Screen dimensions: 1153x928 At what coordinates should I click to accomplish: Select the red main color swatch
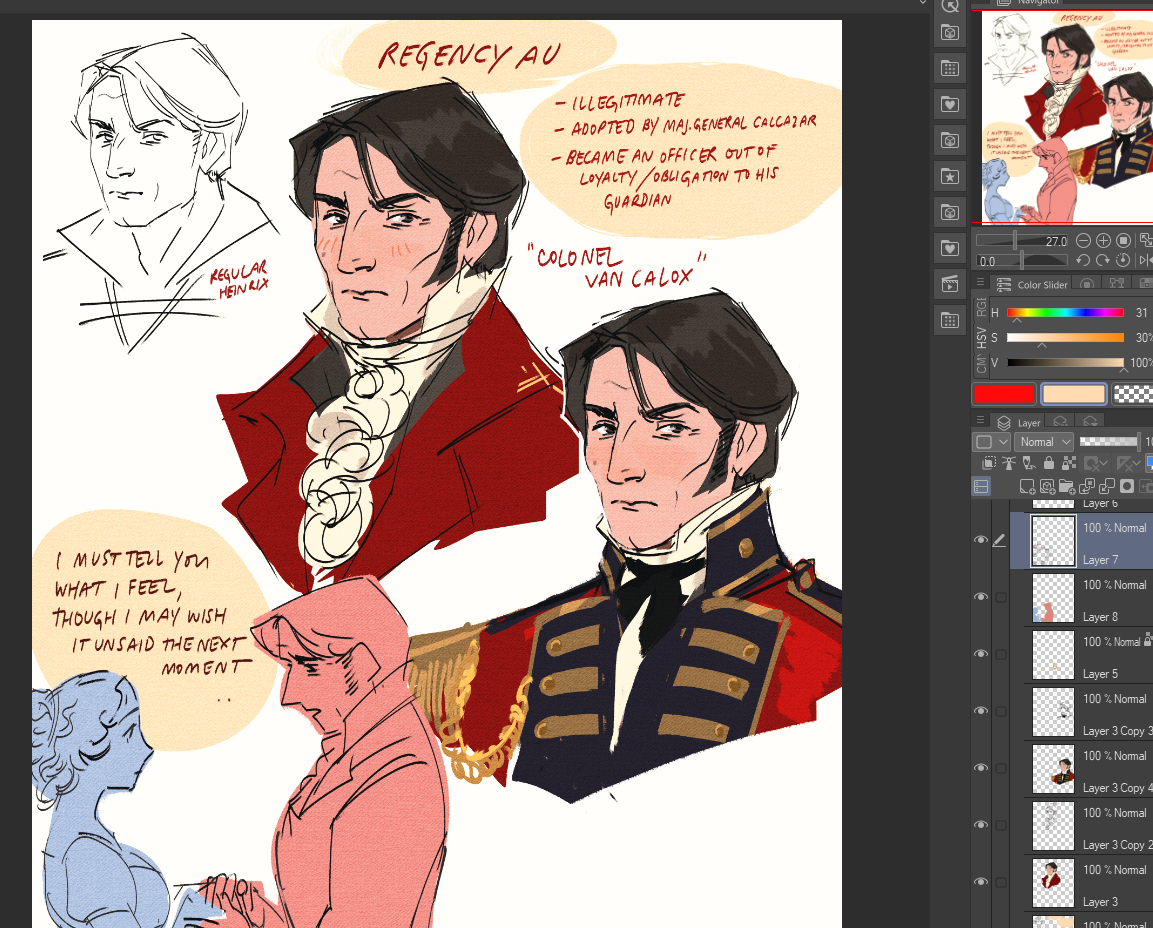tap(1004, 394)
